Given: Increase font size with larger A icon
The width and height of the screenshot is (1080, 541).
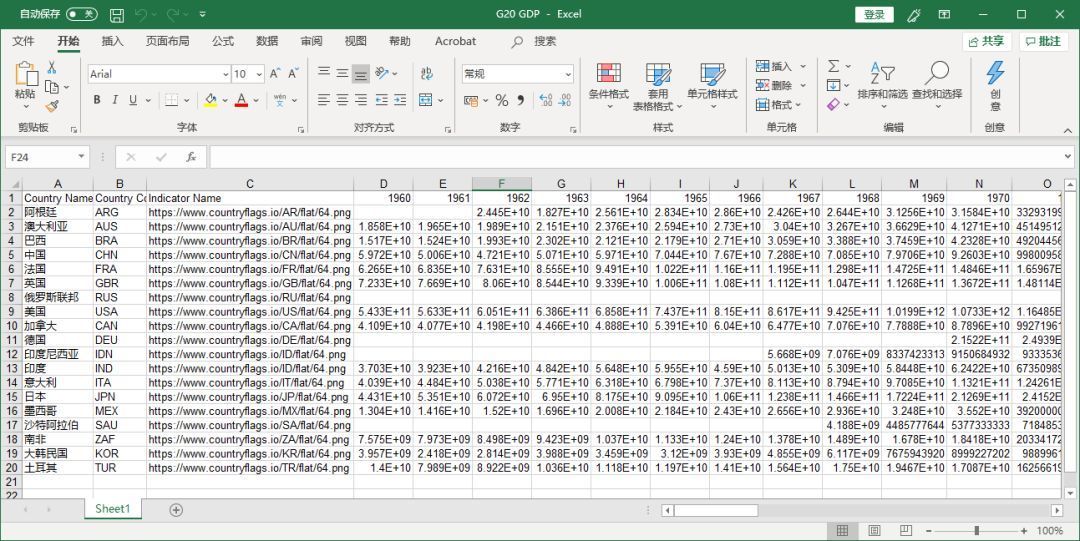Looking at the screenshot, I should click(x=275, y=74).
